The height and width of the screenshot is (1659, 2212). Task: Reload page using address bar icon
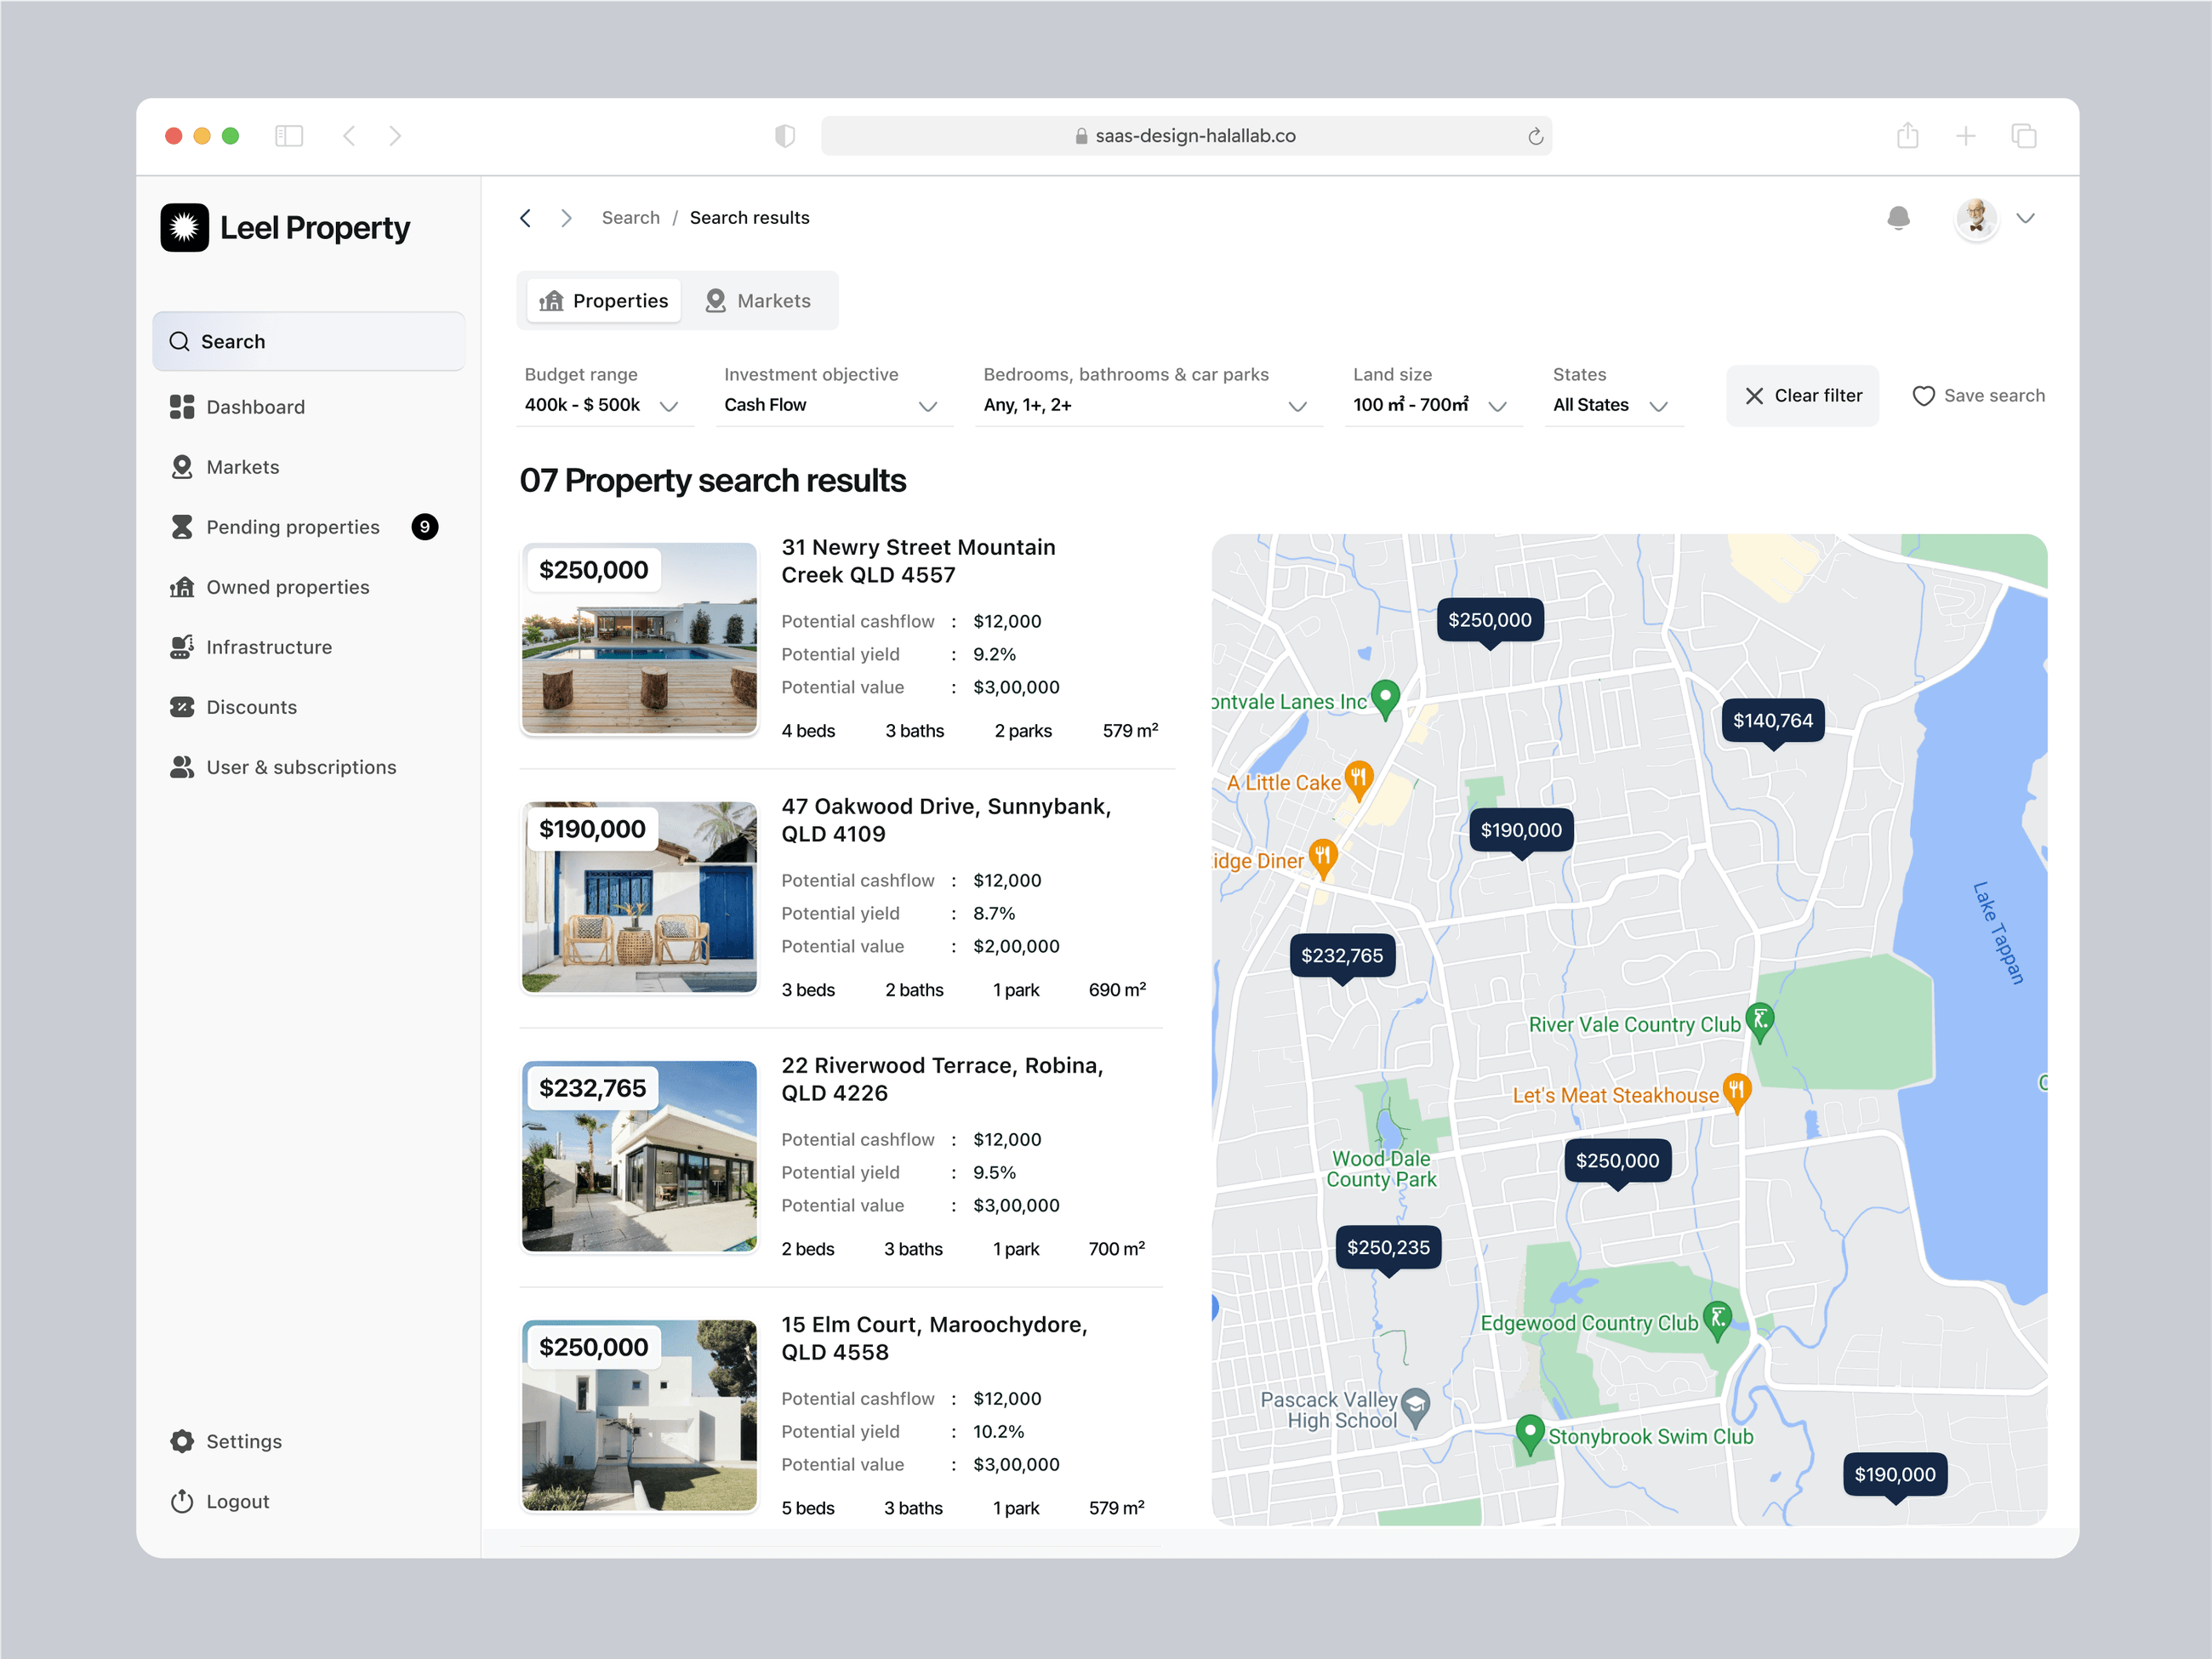click(1535, 136)
